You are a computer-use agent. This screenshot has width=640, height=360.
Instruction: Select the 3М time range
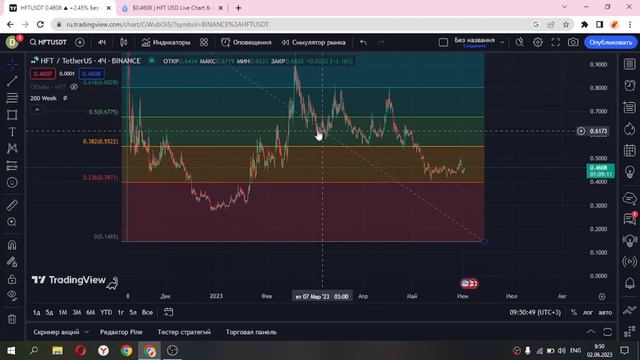(77, 312)
